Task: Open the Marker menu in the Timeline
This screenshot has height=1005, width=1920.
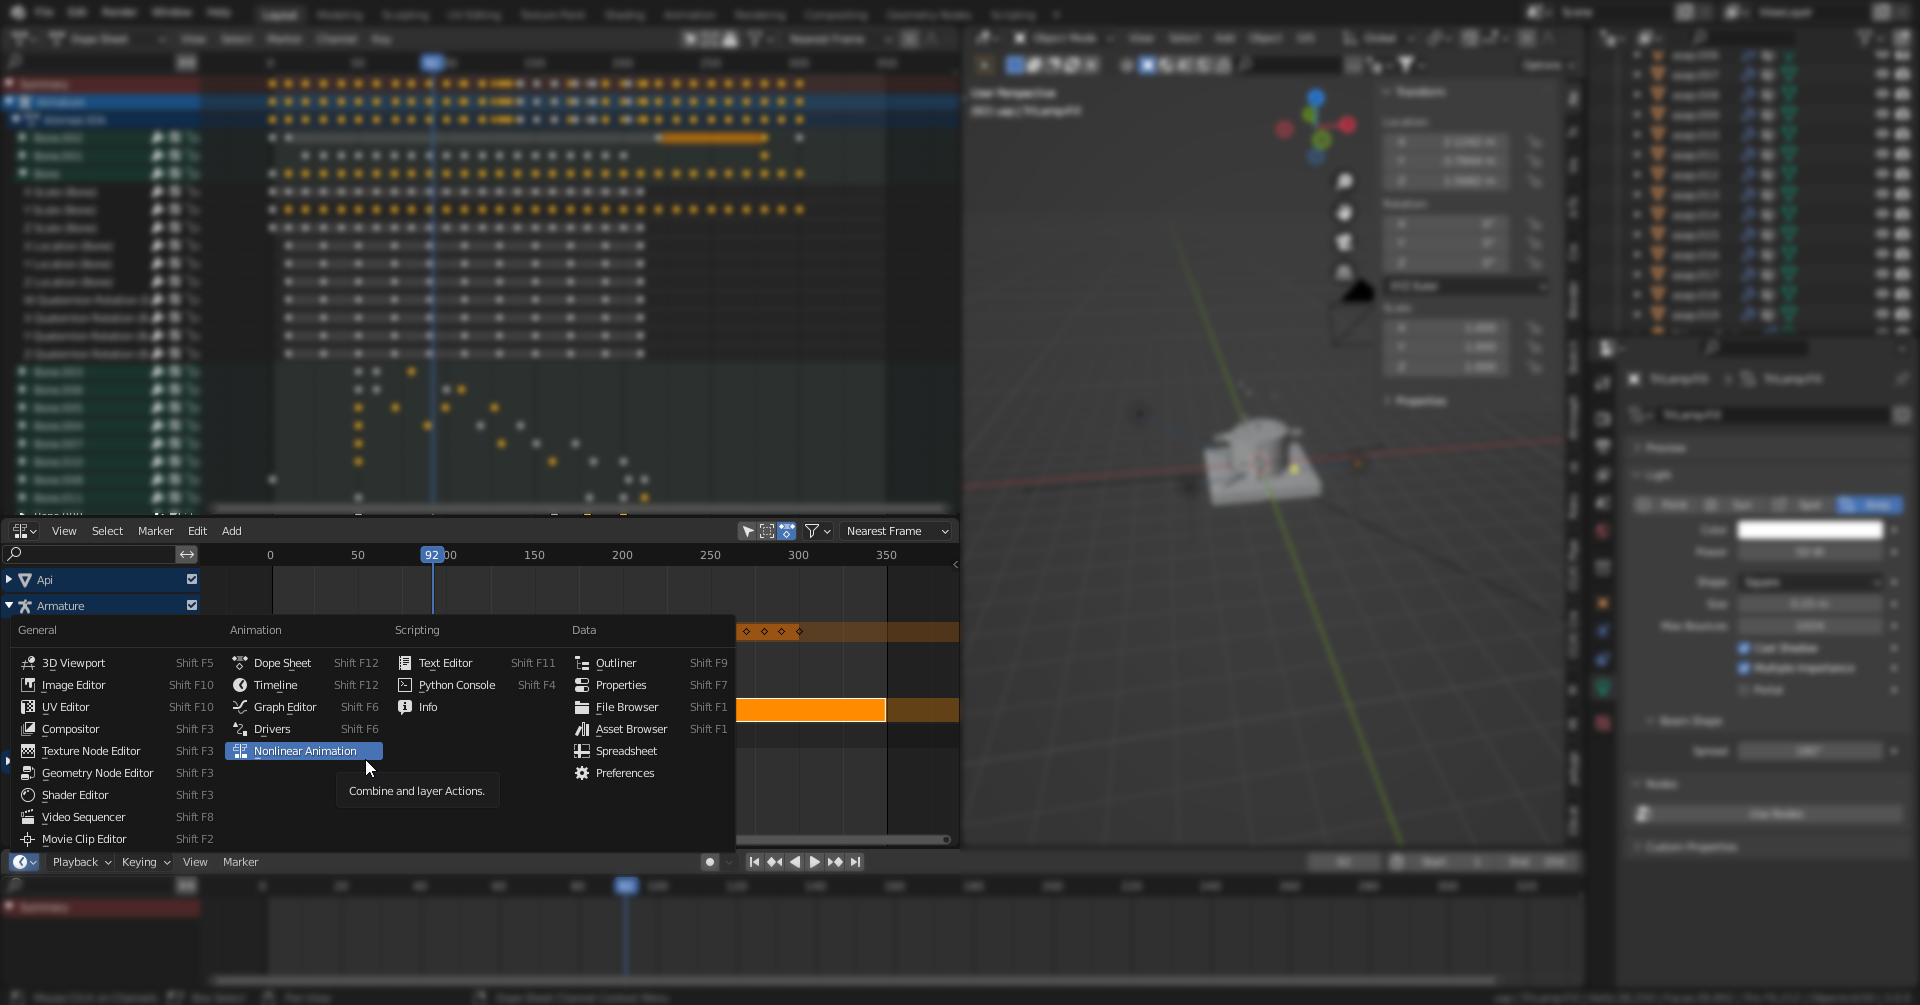Action: pos(240,861)
